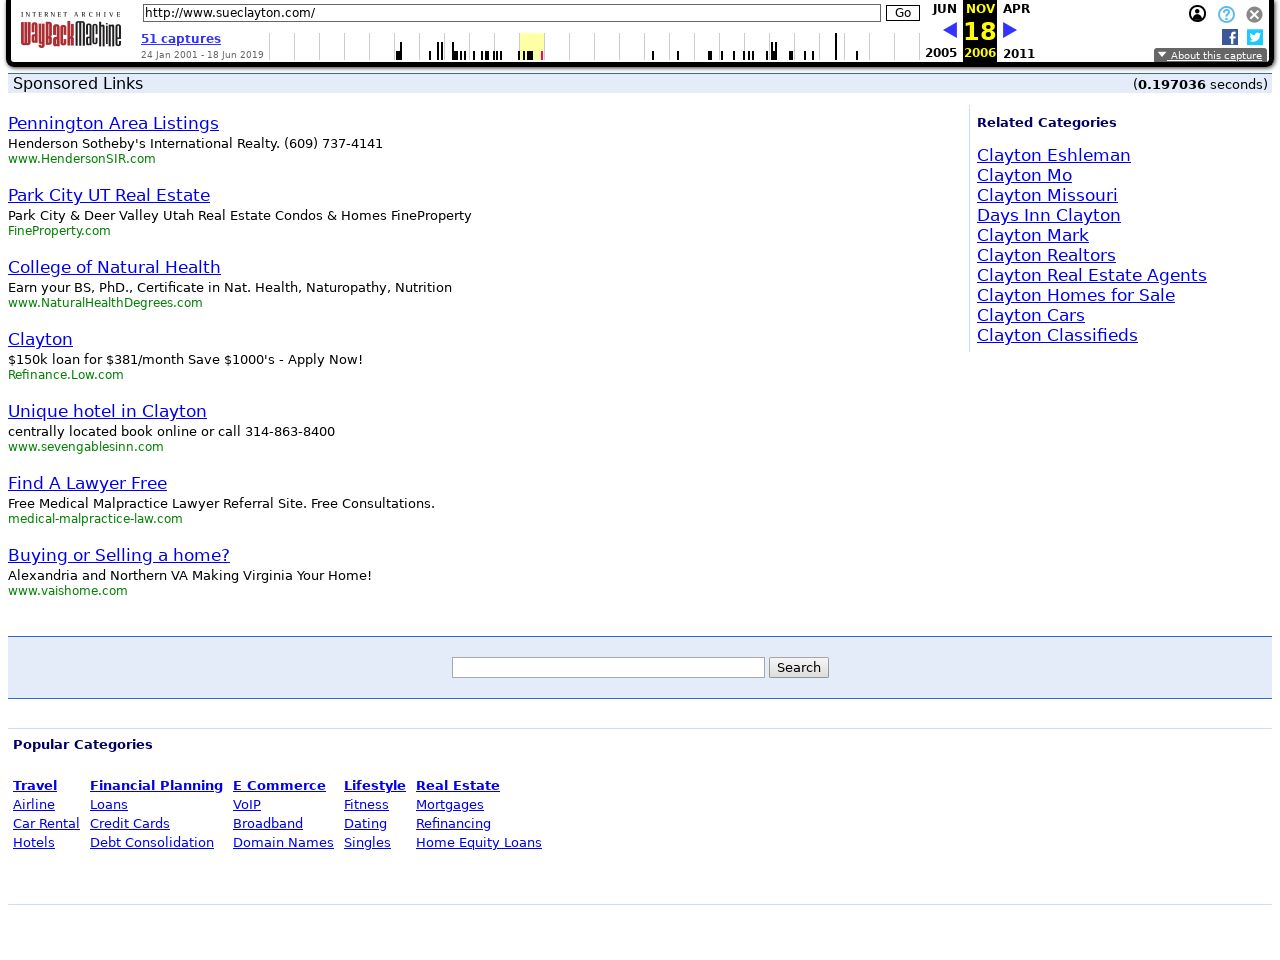Go to previous capture arrow
This screenshot has height=960, width=1280.
(950, 30)
